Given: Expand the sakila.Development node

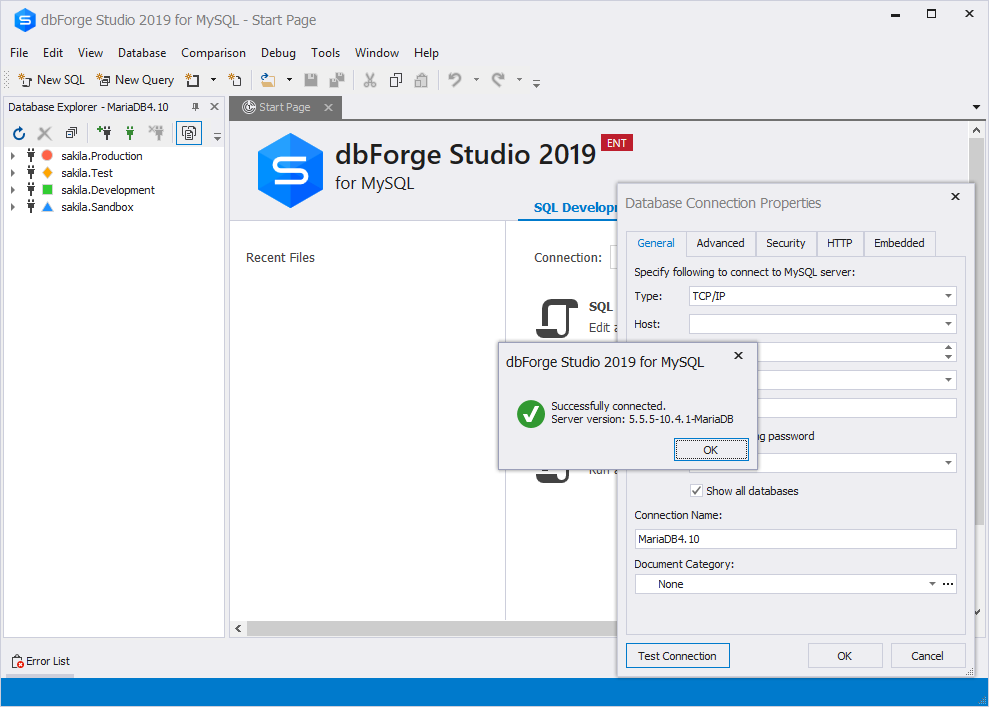Looking at the screenshot, I should click(13, 190).
